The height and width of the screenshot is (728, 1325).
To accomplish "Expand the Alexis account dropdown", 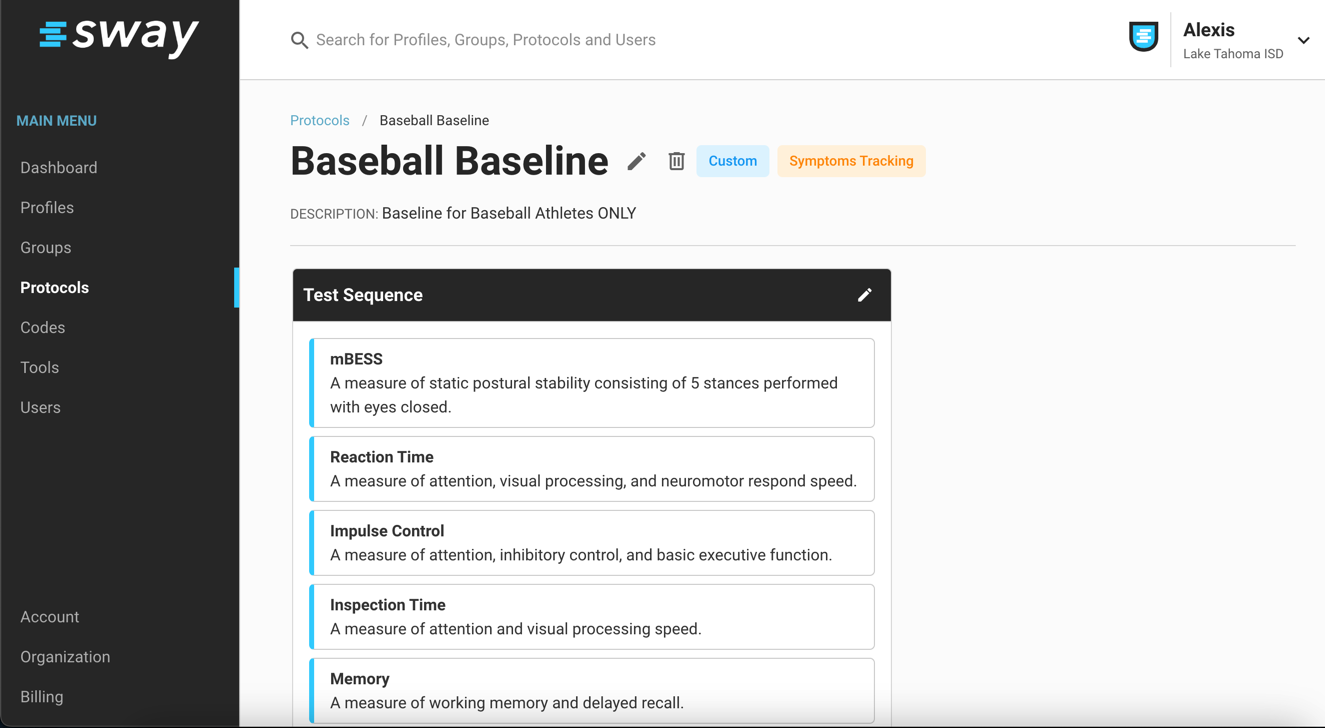I will (1303, 41).
